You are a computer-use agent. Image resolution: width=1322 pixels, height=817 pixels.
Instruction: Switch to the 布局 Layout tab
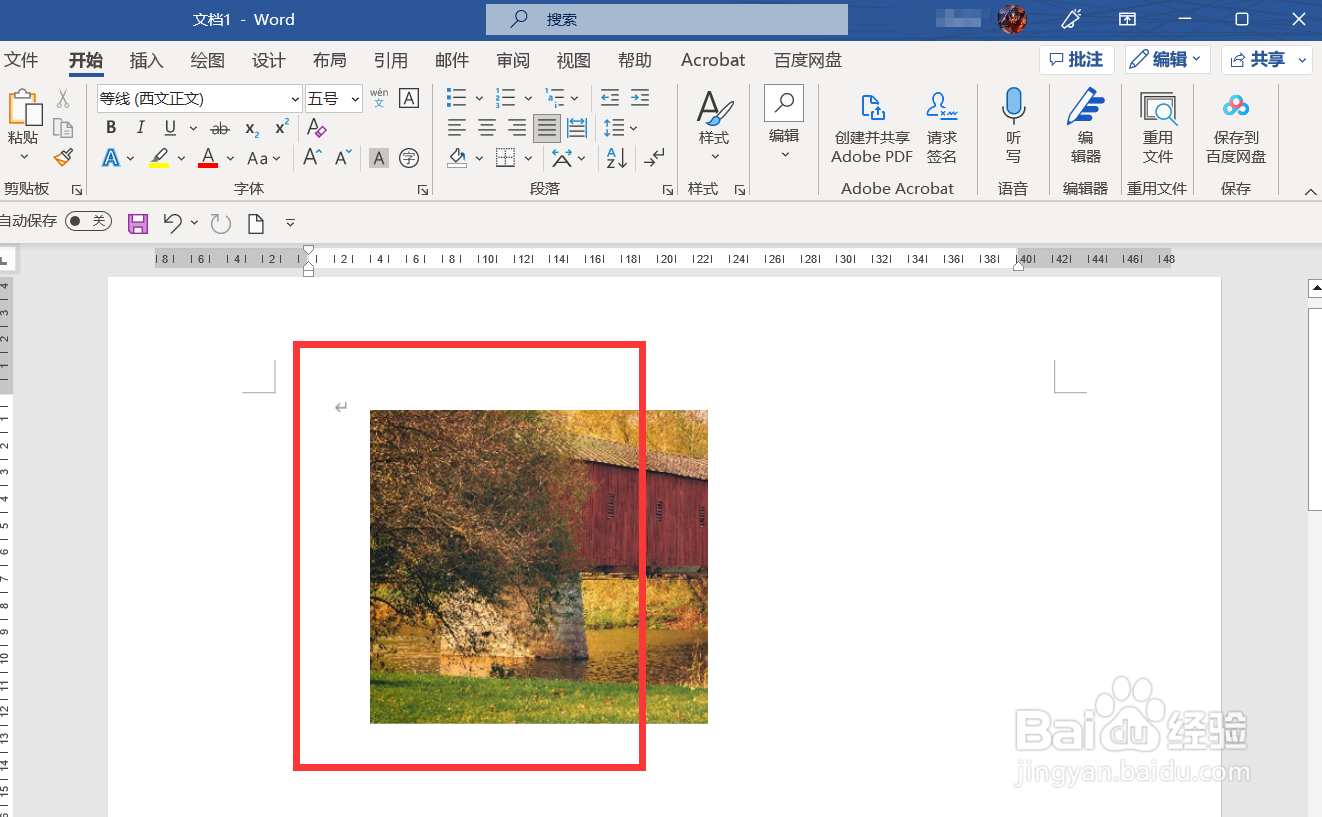pos(329,60)
